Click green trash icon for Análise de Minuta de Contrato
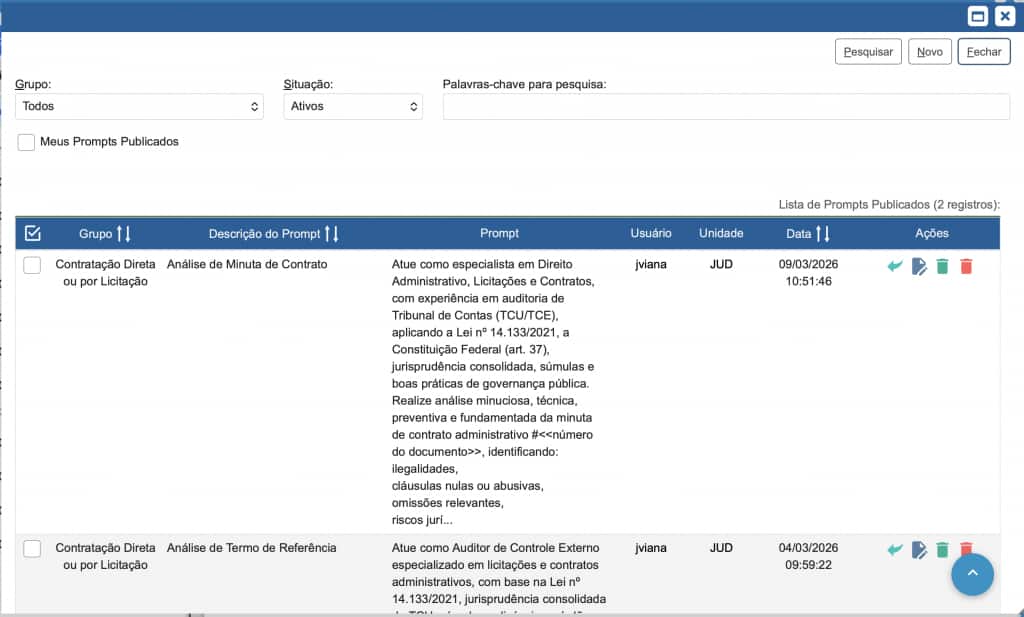Viewport: 1024px width, 617px height. click(x=942, y=266)
